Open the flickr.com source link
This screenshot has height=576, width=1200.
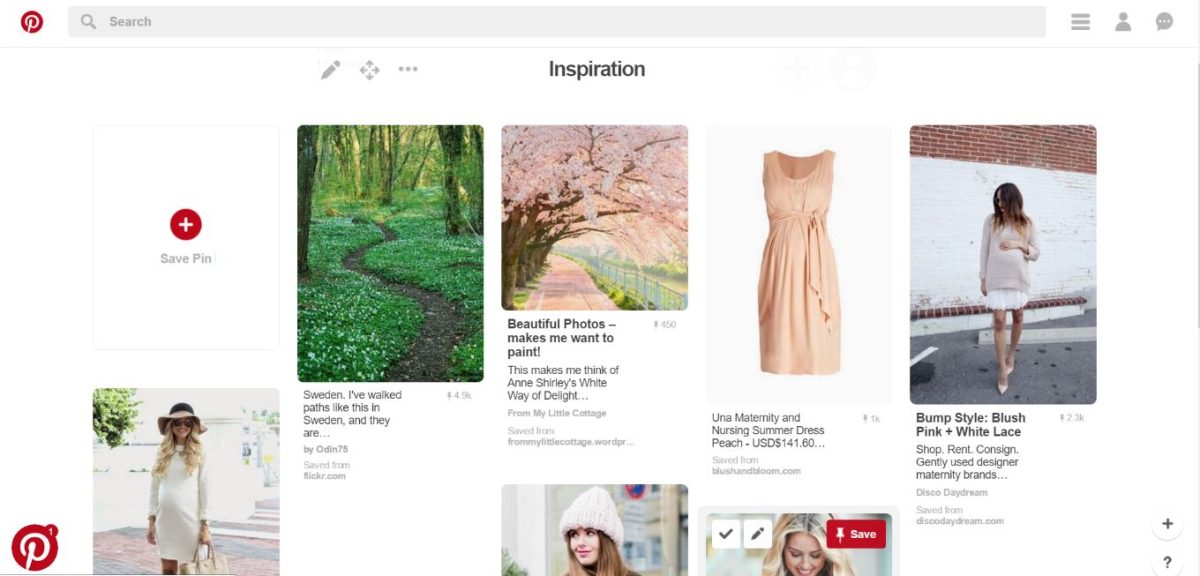(x=324, y=476)
